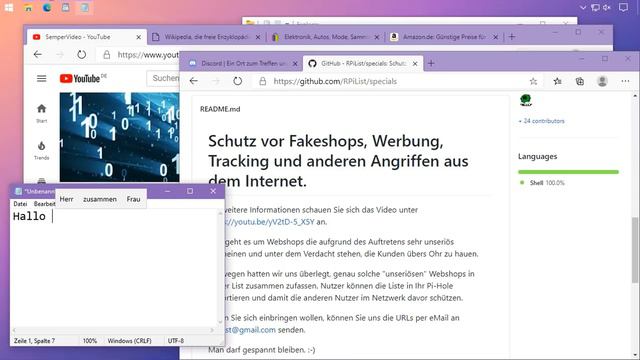Close the Wikipedia tab
This screenshot has height=360, width=640.
pos(258,37)
